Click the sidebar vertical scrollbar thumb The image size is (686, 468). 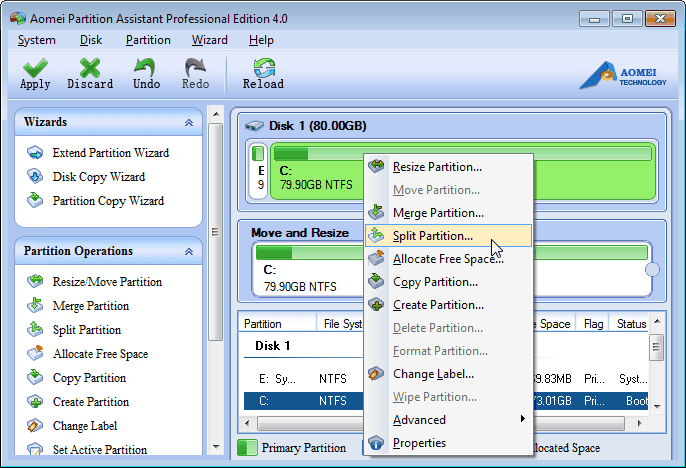tap(215, 232)
